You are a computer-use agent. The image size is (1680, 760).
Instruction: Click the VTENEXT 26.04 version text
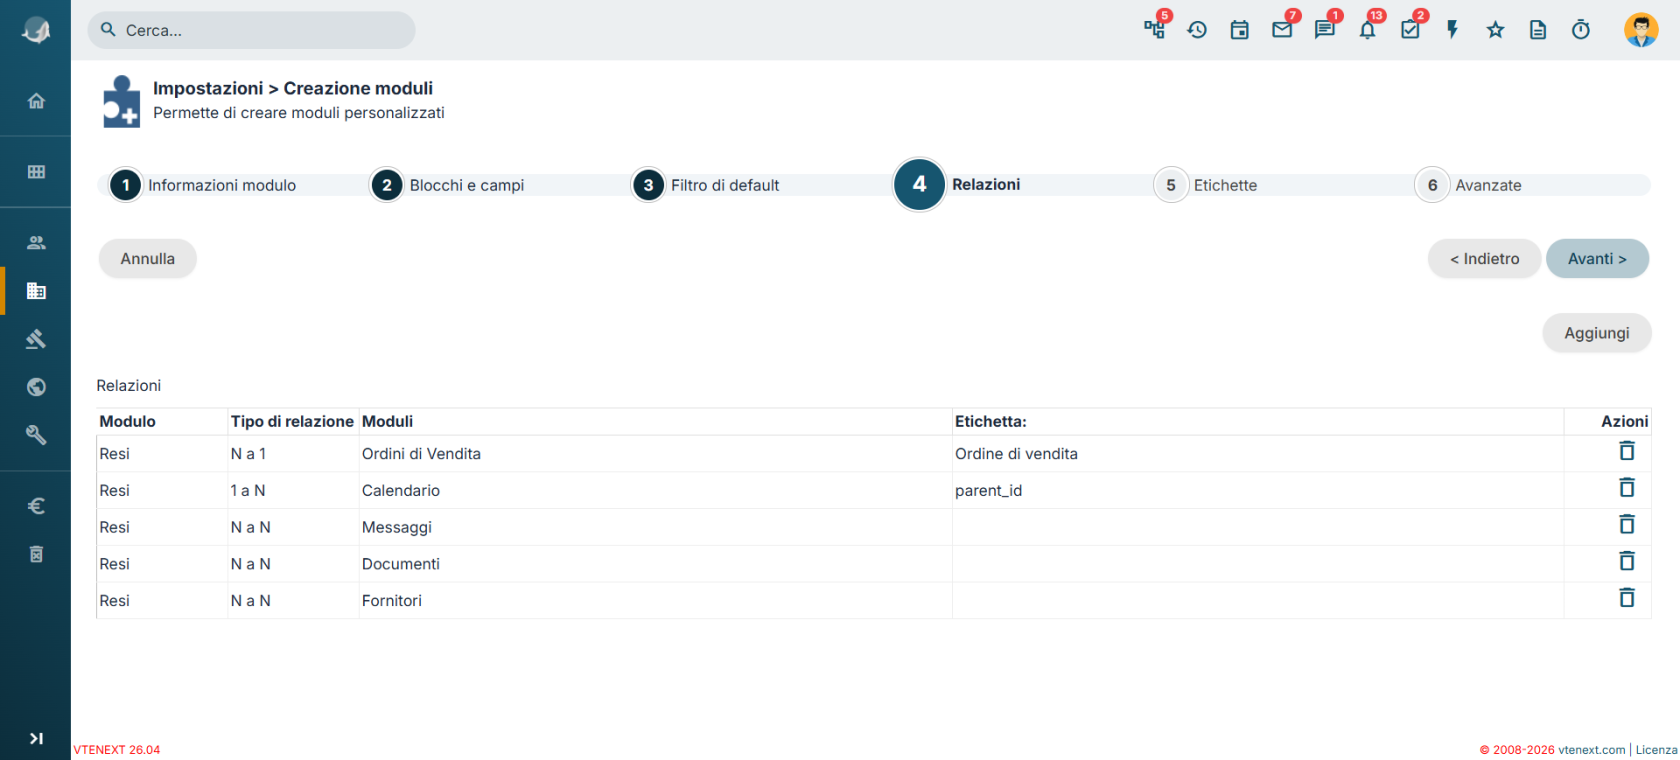(x=117, y=750)
